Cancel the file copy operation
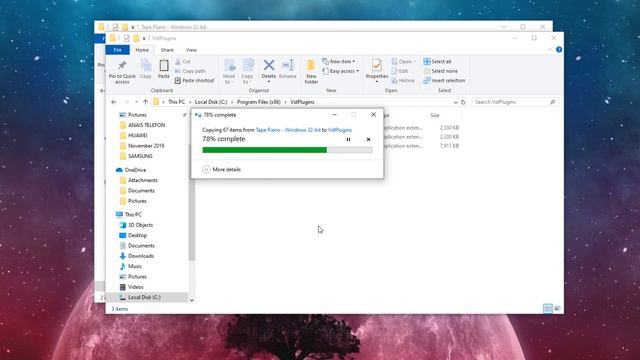Image resolution: width=640 pixels, height=360 pixels. pos(368,140)
